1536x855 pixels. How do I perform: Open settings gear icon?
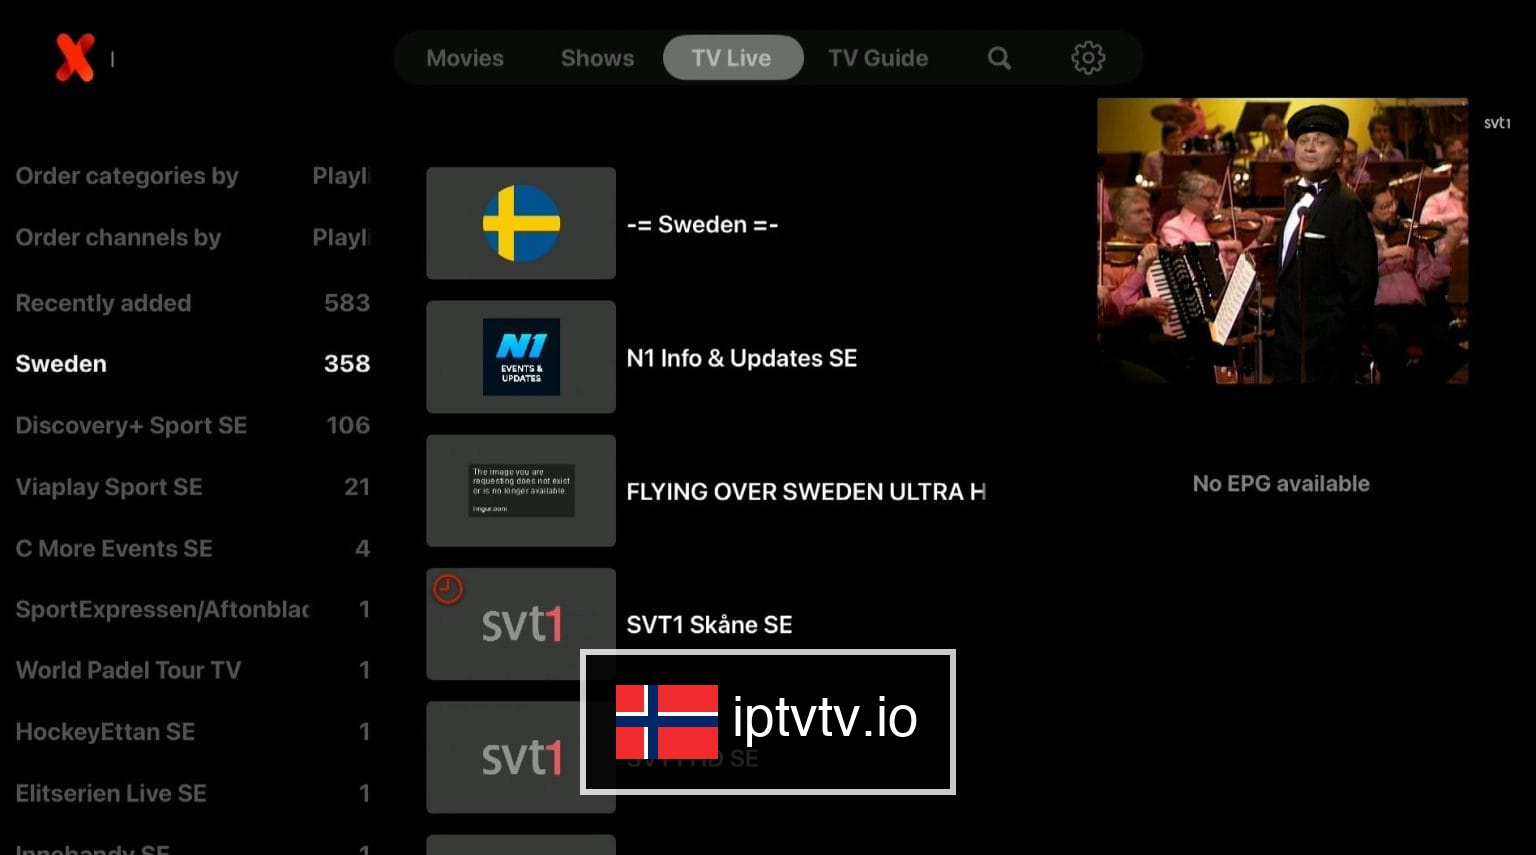(x=1088, y=58)
